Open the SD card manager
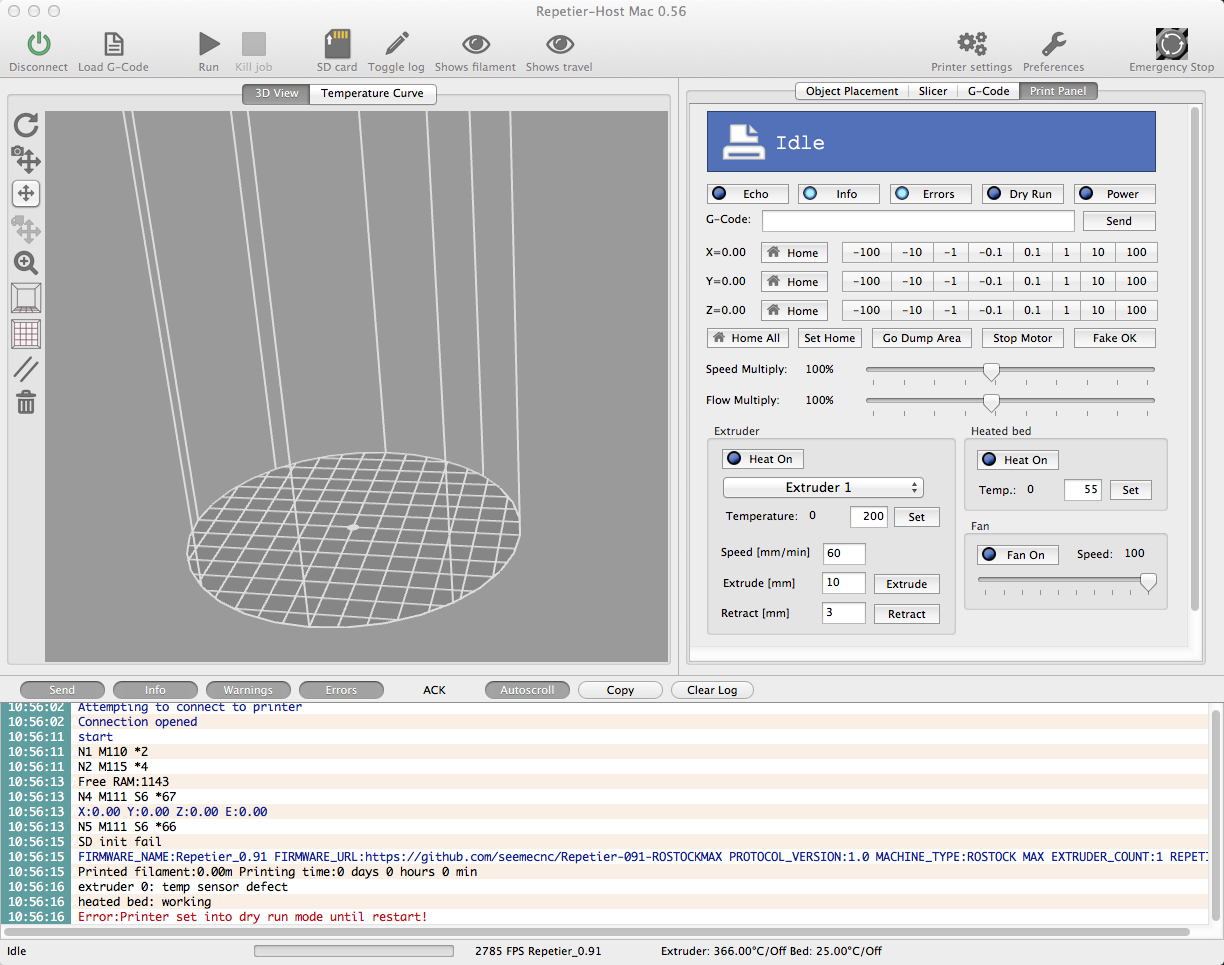Screen dimensions: 1224x965 coord(337,44)
